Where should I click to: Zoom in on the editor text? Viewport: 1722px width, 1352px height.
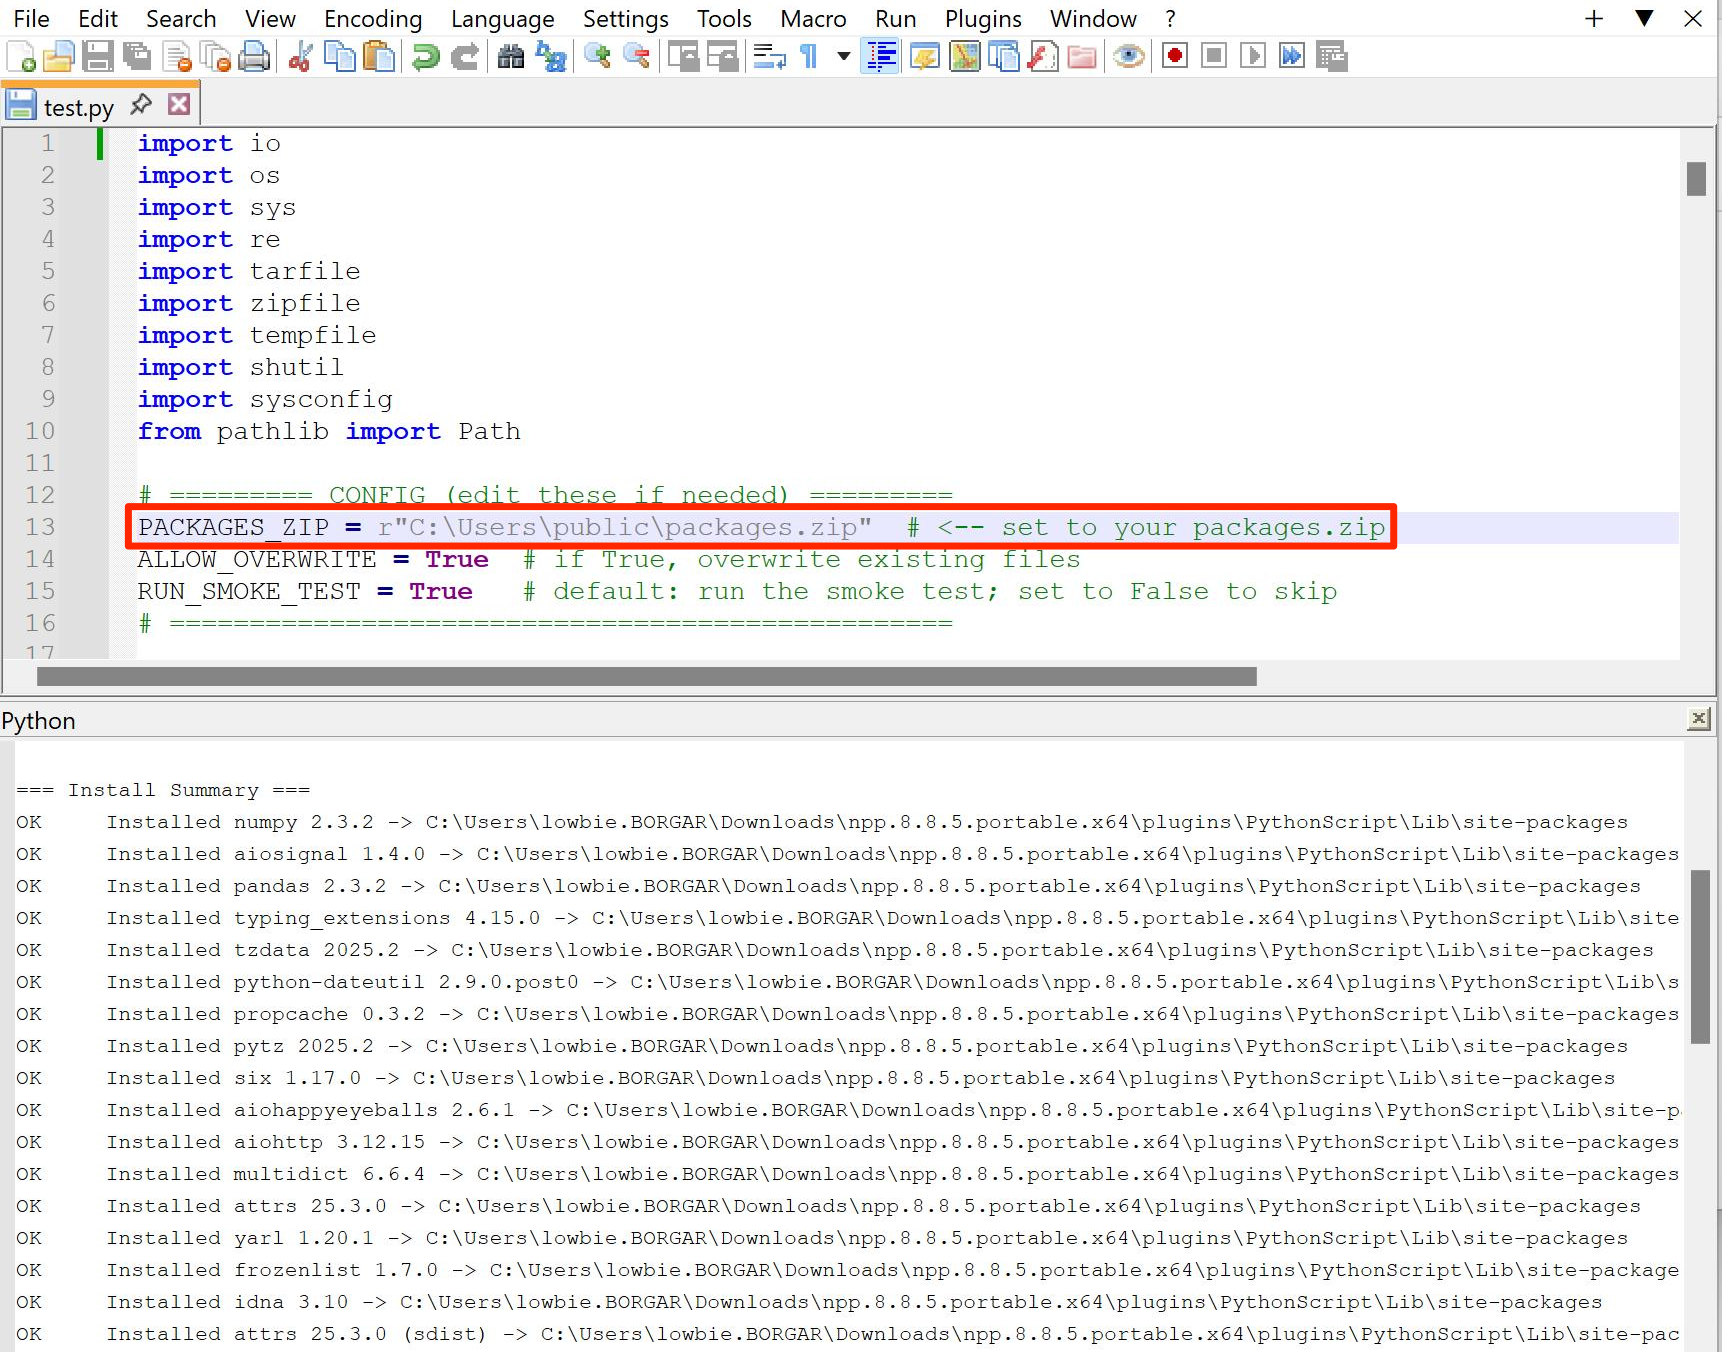(x=600, y=56)
